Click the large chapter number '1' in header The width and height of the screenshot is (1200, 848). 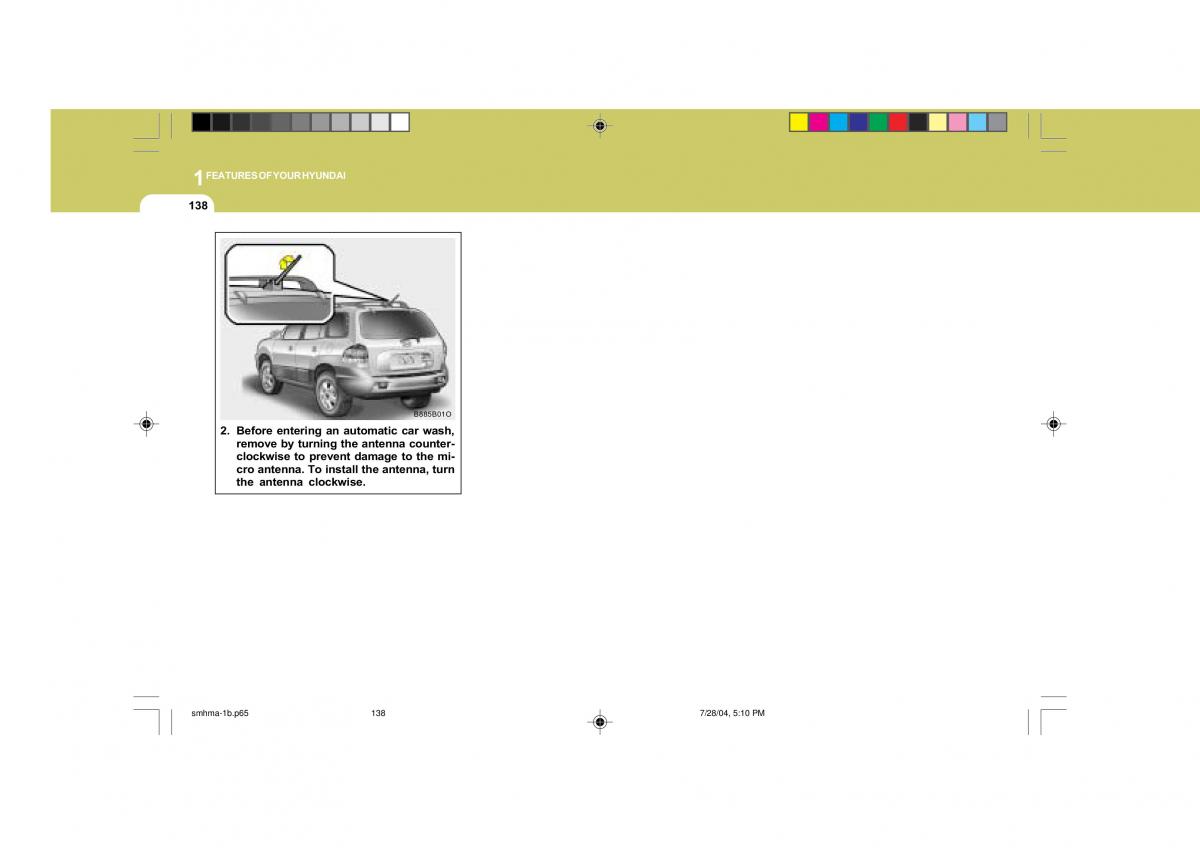click(199, 178)
